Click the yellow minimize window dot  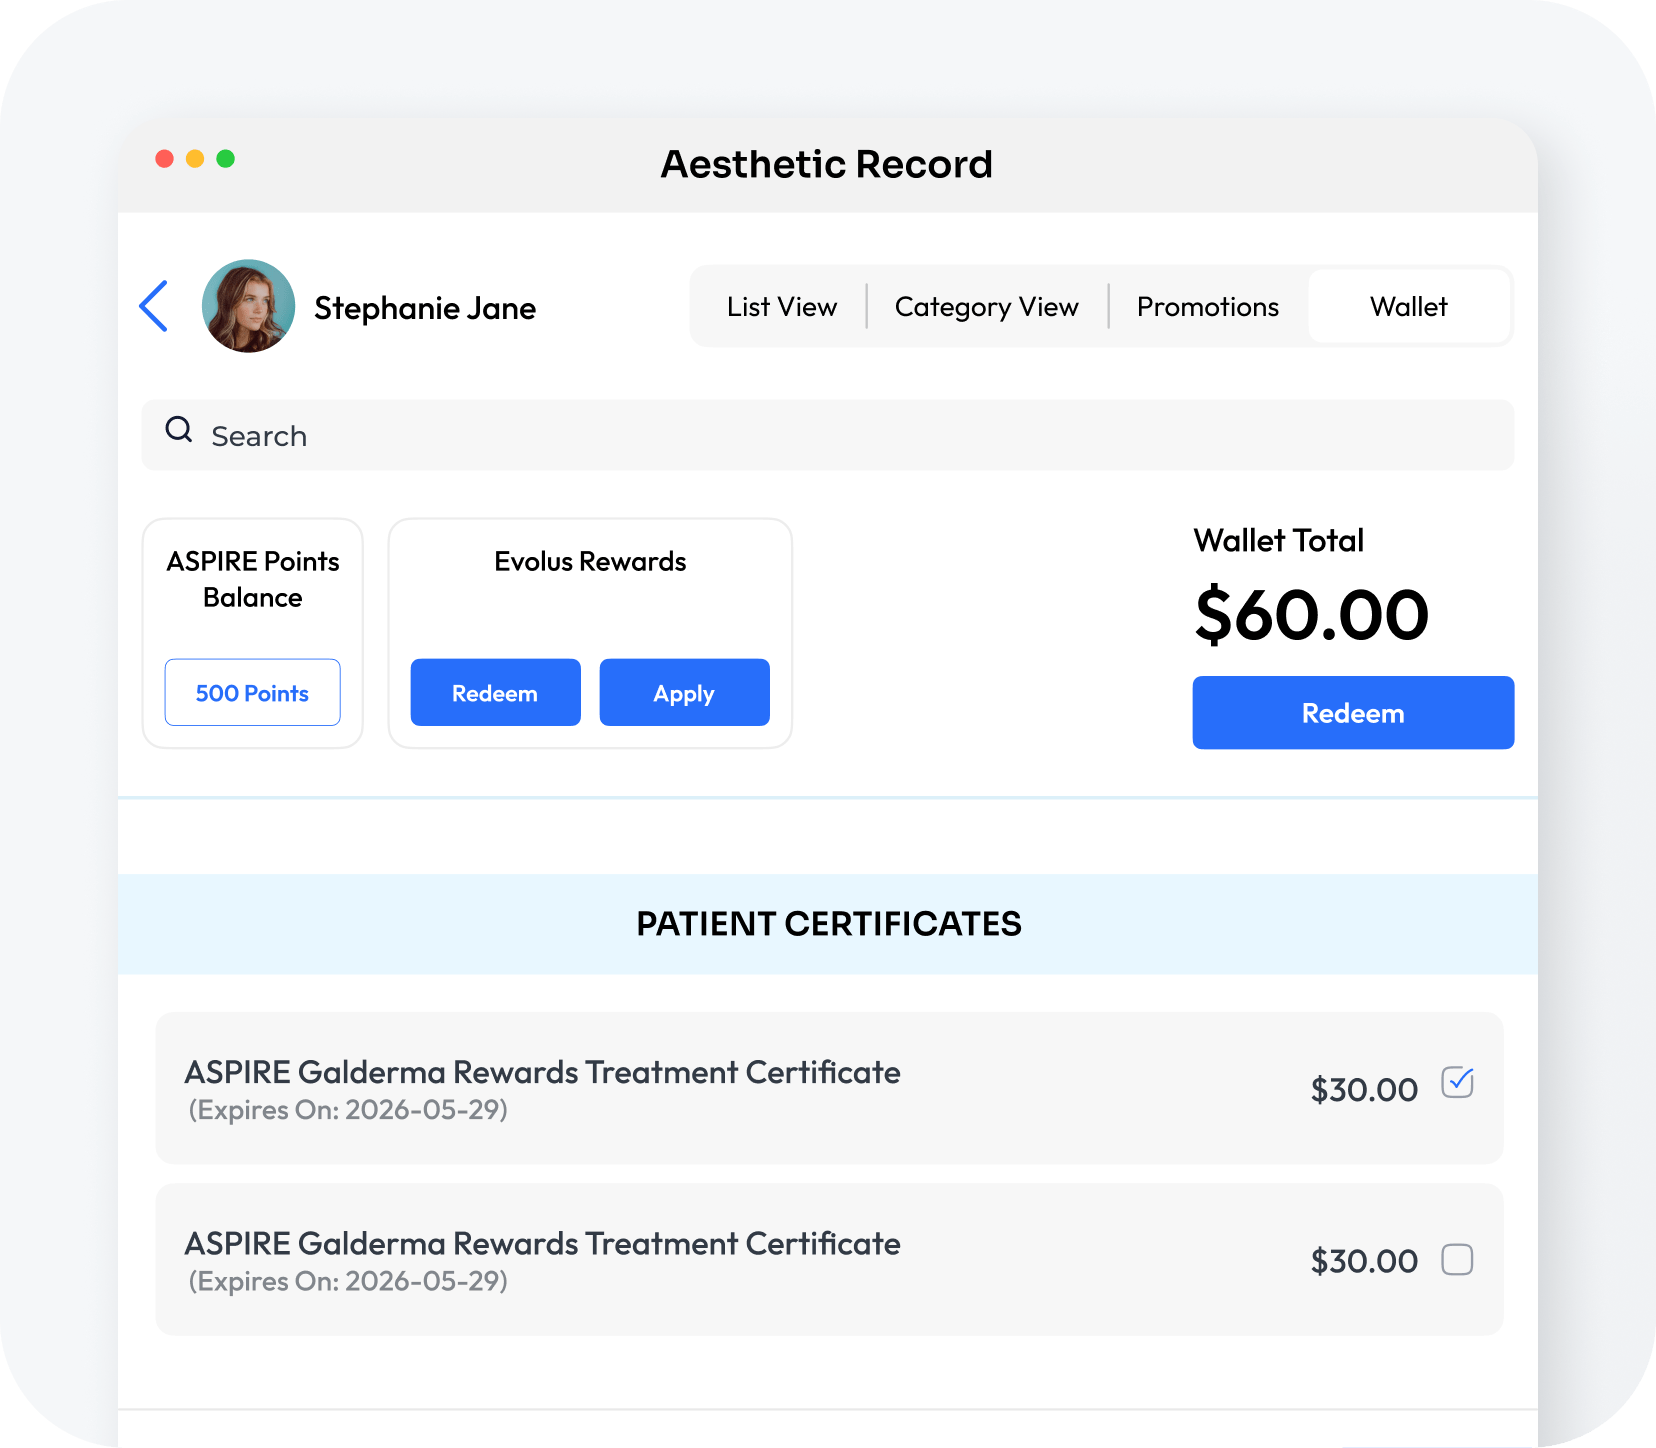(x=195, y=159)
